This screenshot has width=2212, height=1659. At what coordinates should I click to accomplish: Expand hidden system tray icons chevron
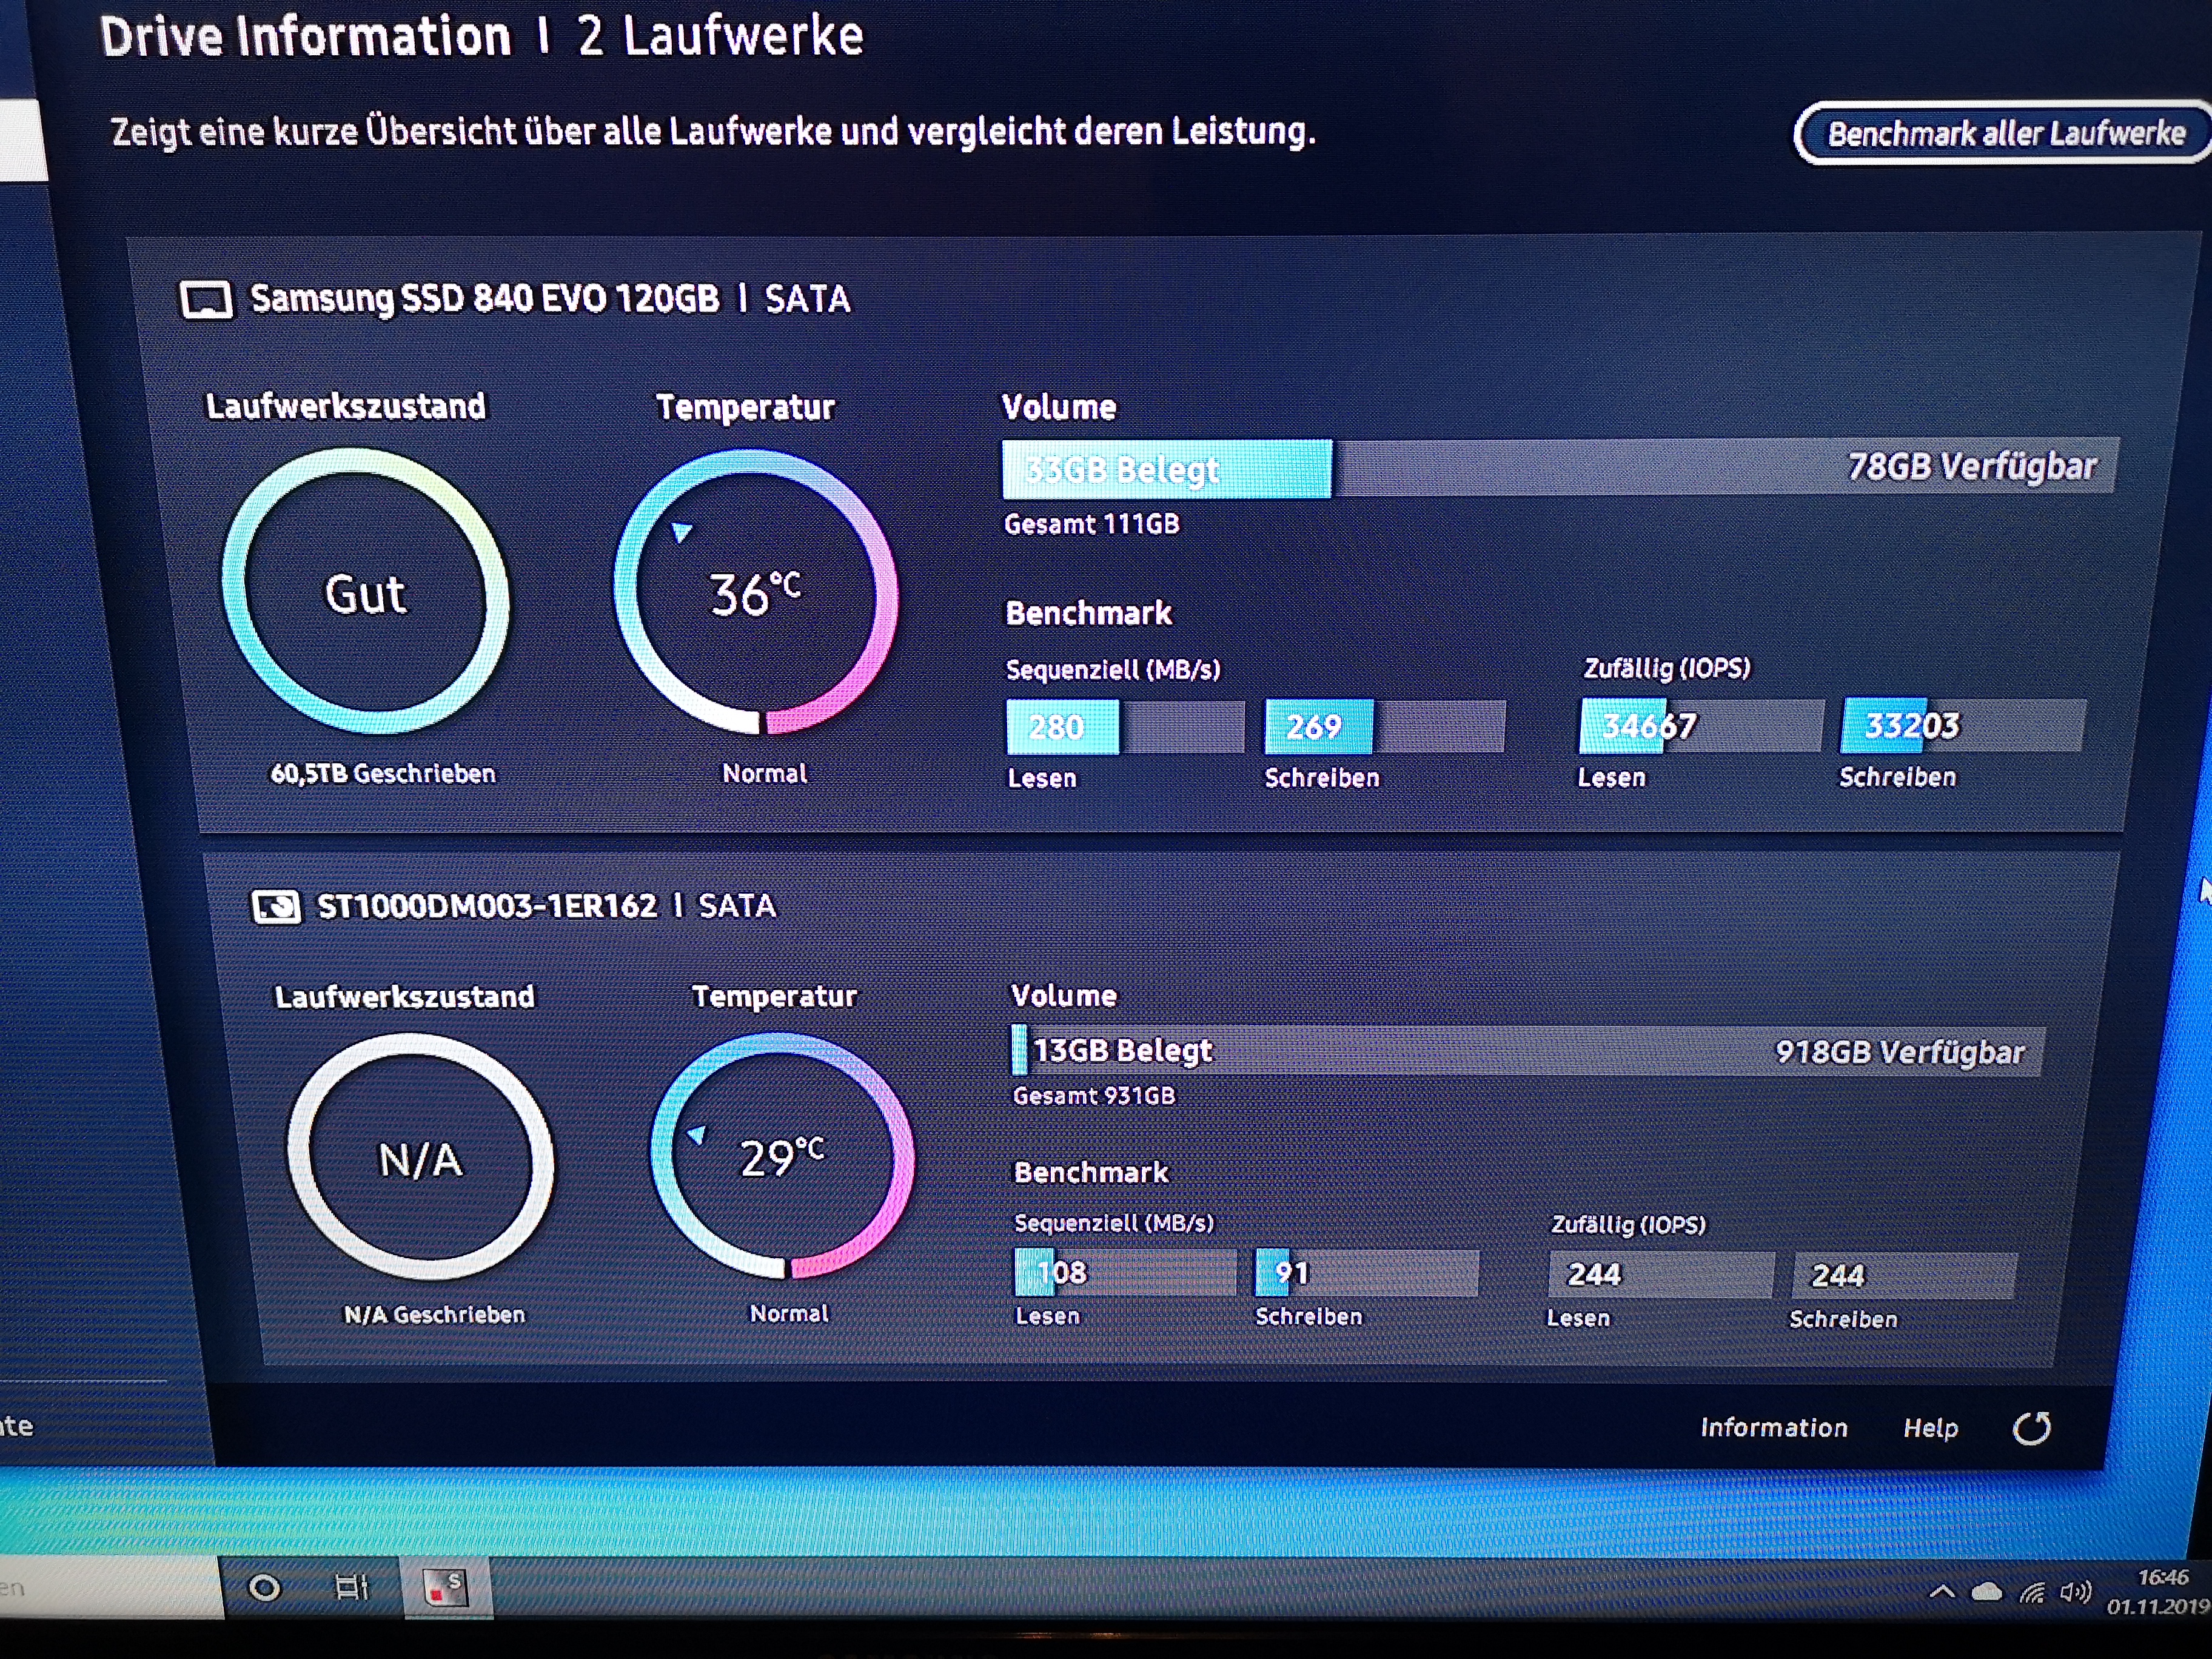[x=1942, y=1592]
